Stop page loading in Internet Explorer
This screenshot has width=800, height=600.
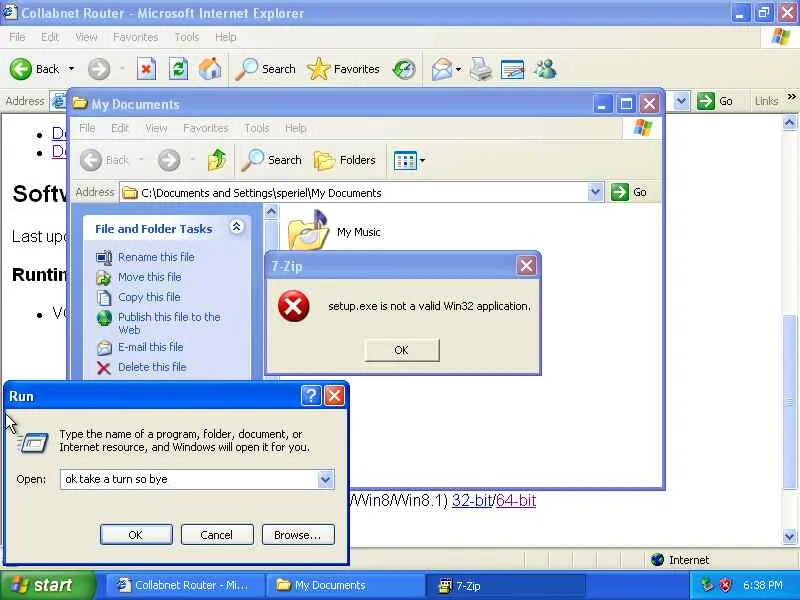click(x=146, y=69)
